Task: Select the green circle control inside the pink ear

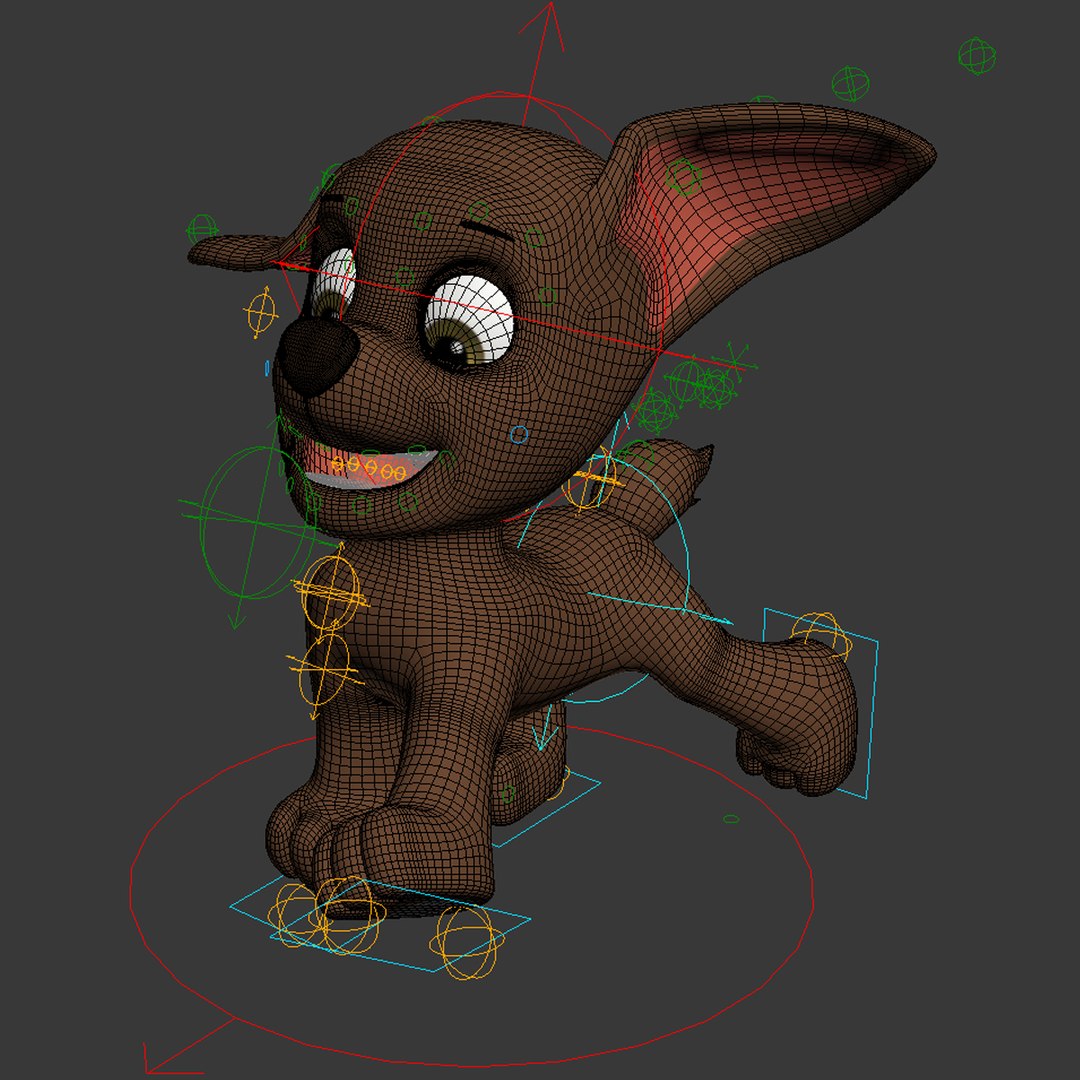Action: (x=683, y=177)
